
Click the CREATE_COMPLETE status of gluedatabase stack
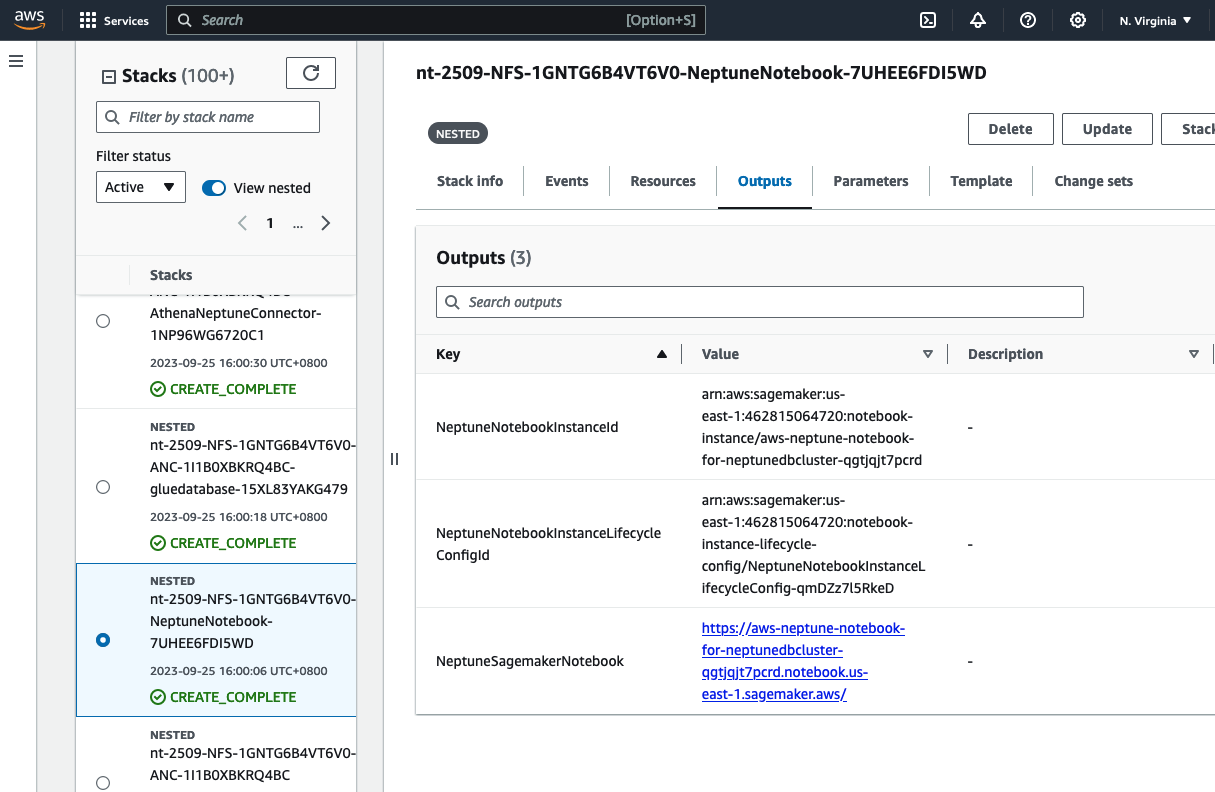(223, 543)
